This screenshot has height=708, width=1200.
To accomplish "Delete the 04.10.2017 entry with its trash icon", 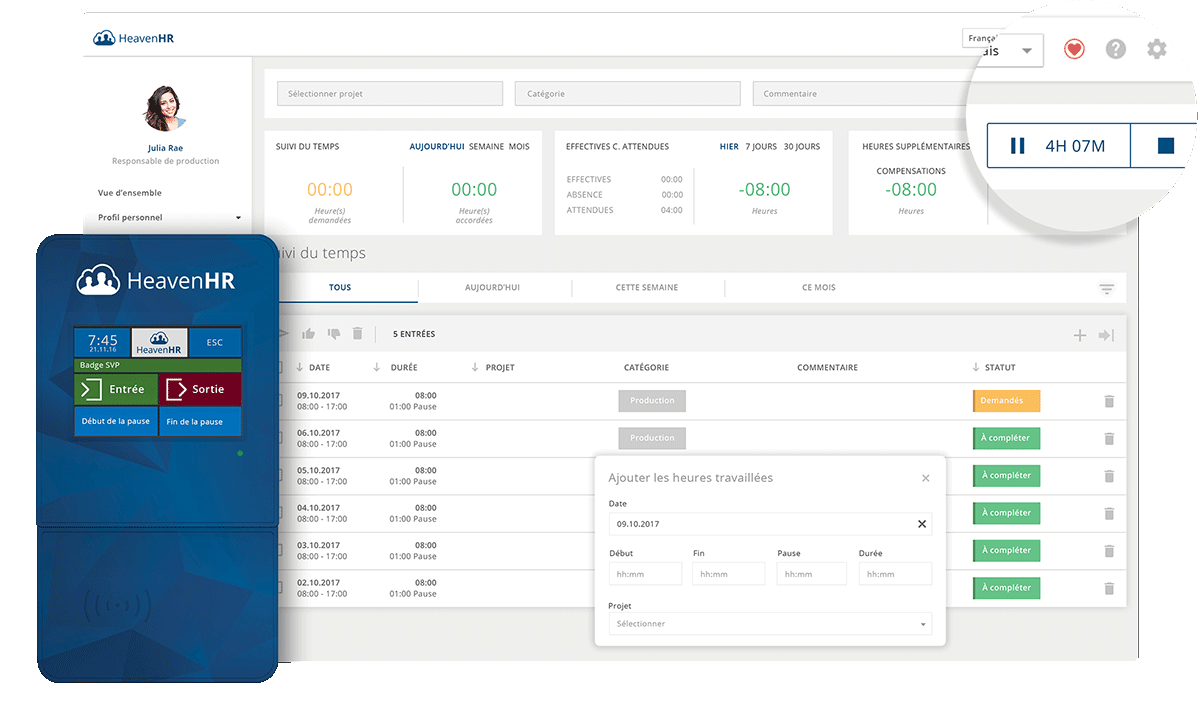I will [1109, 513].
